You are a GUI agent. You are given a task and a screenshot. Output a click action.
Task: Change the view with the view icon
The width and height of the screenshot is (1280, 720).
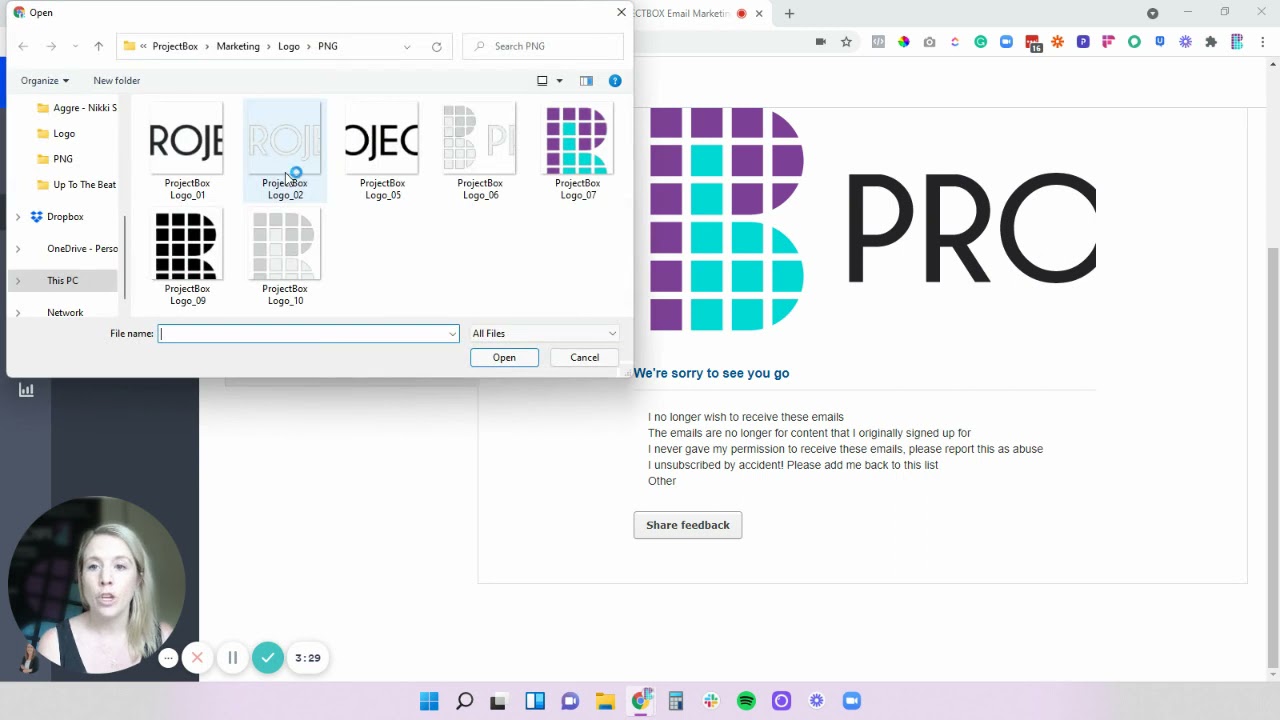point(543,81)
